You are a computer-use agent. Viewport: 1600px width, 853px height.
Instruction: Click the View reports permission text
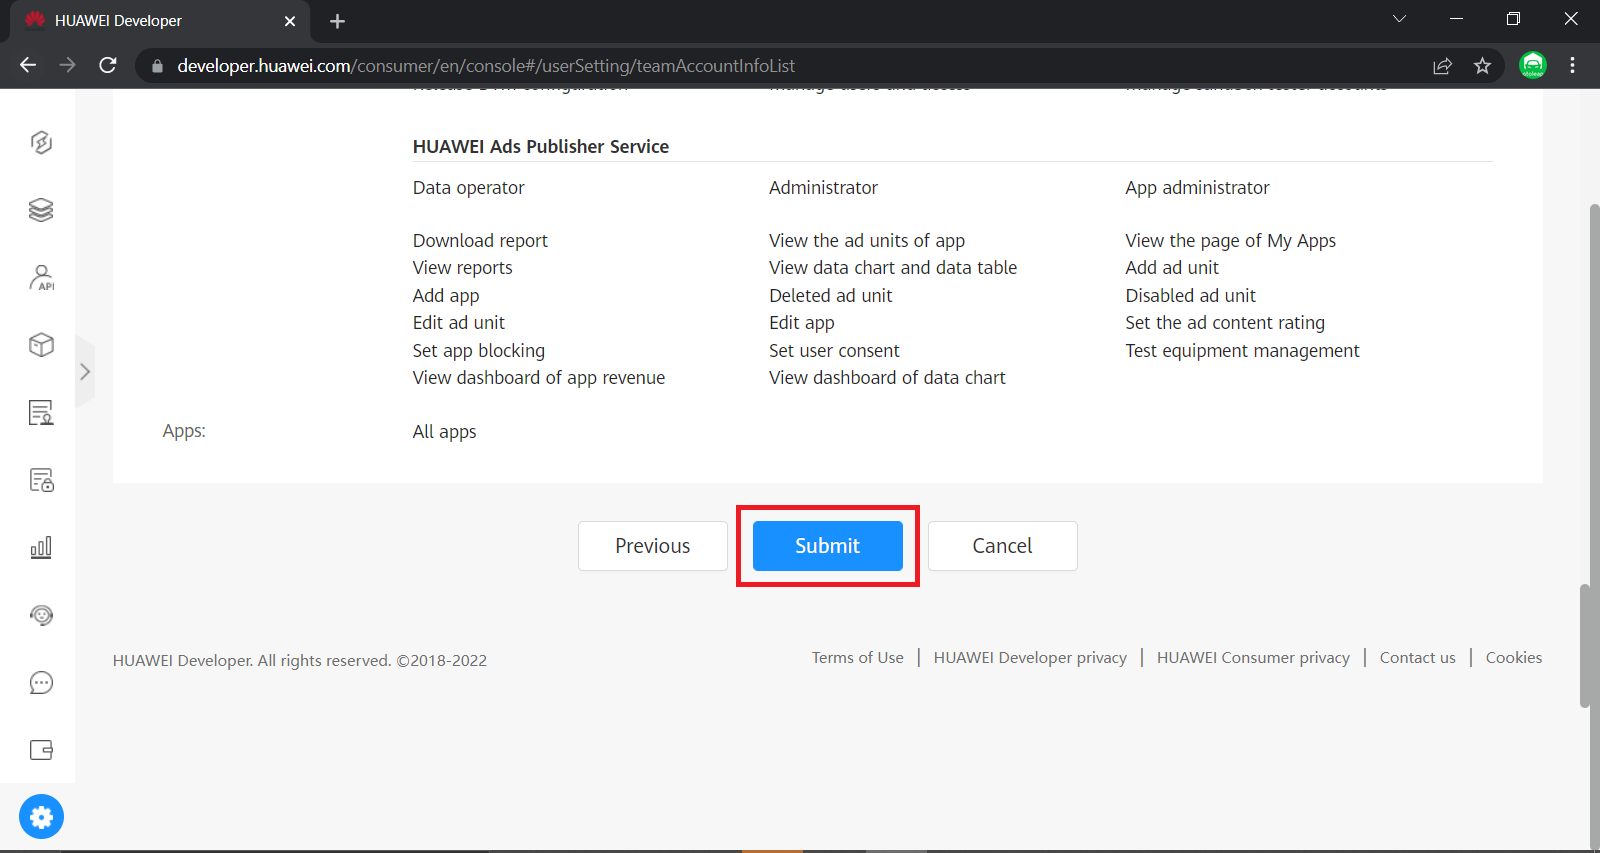tap(462, 267)
